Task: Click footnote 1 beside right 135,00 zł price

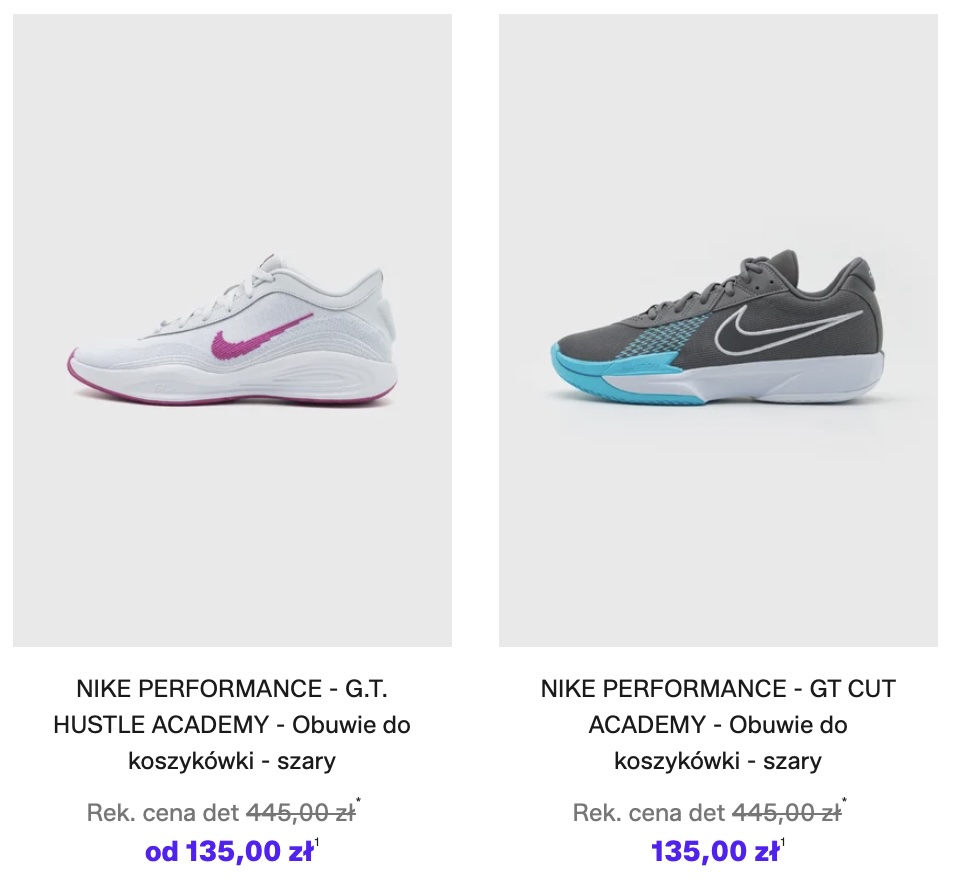Action: click(x=783, y=843)
